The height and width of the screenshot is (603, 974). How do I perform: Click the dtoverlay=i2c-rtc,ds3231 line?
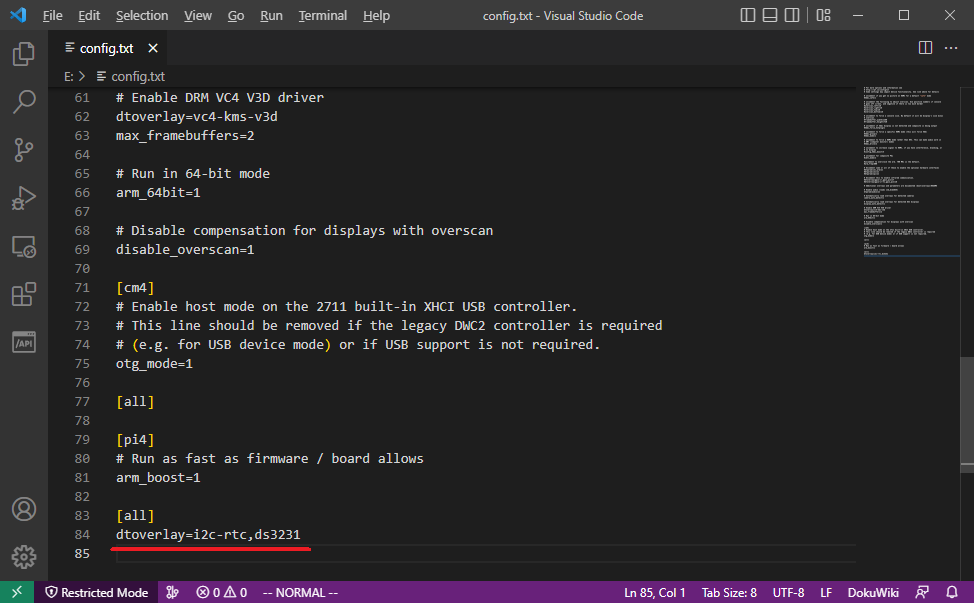coord(208,534)
